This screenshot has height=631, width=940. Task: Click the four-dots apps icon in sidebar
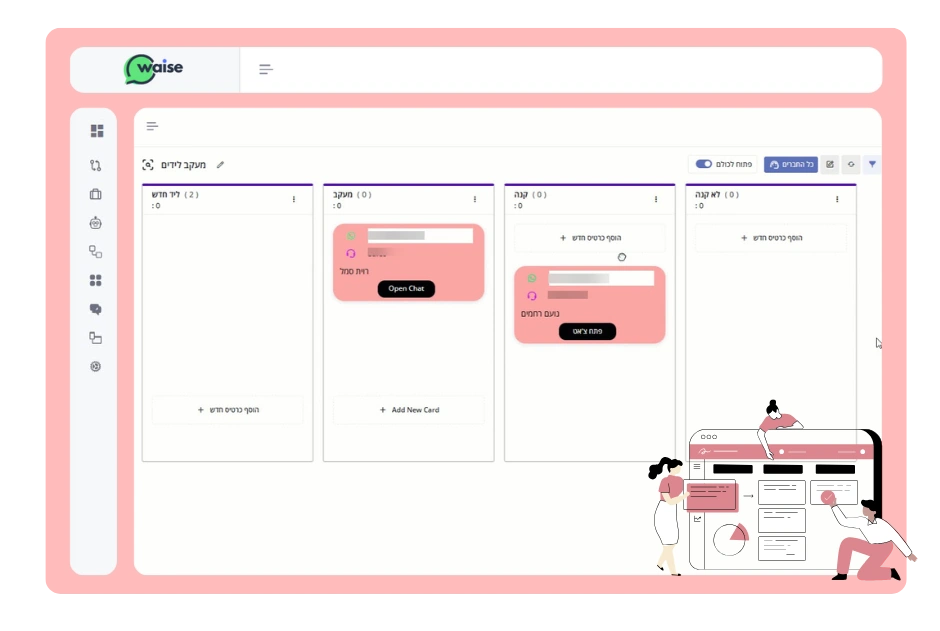(96, 280)
